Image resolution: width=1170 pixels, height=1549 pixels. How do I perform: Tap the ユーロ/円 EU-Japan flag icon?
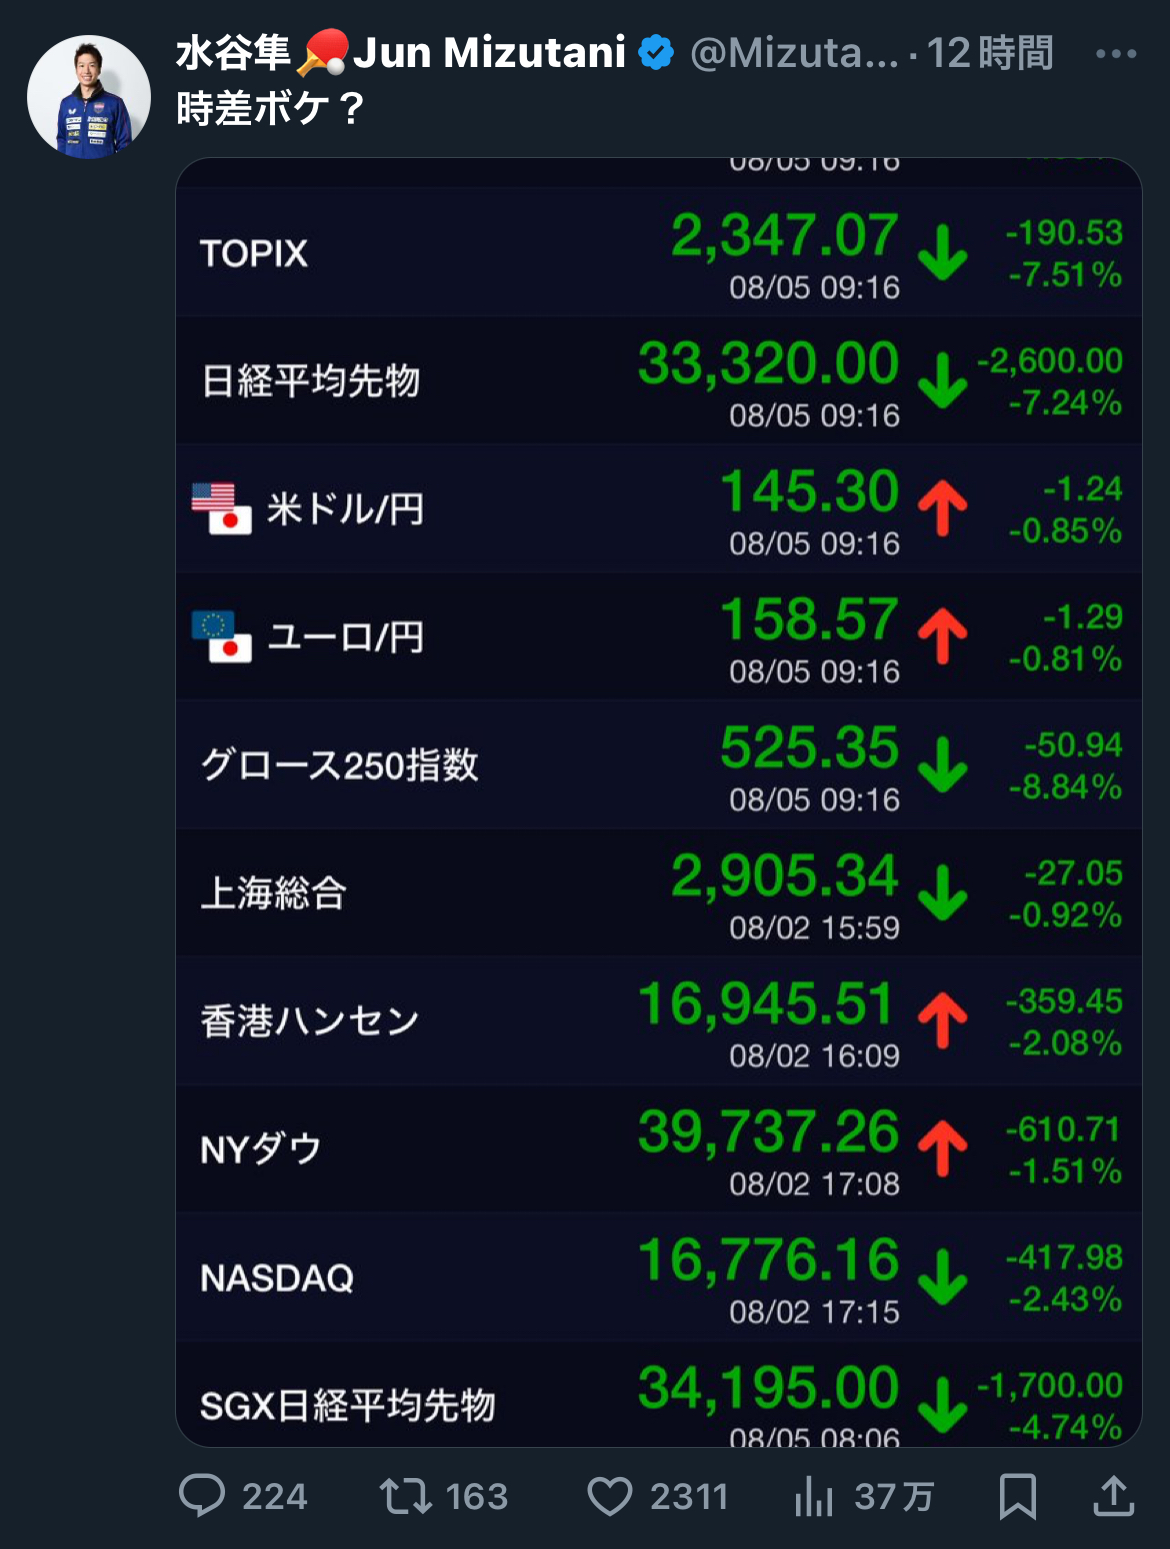222,637
